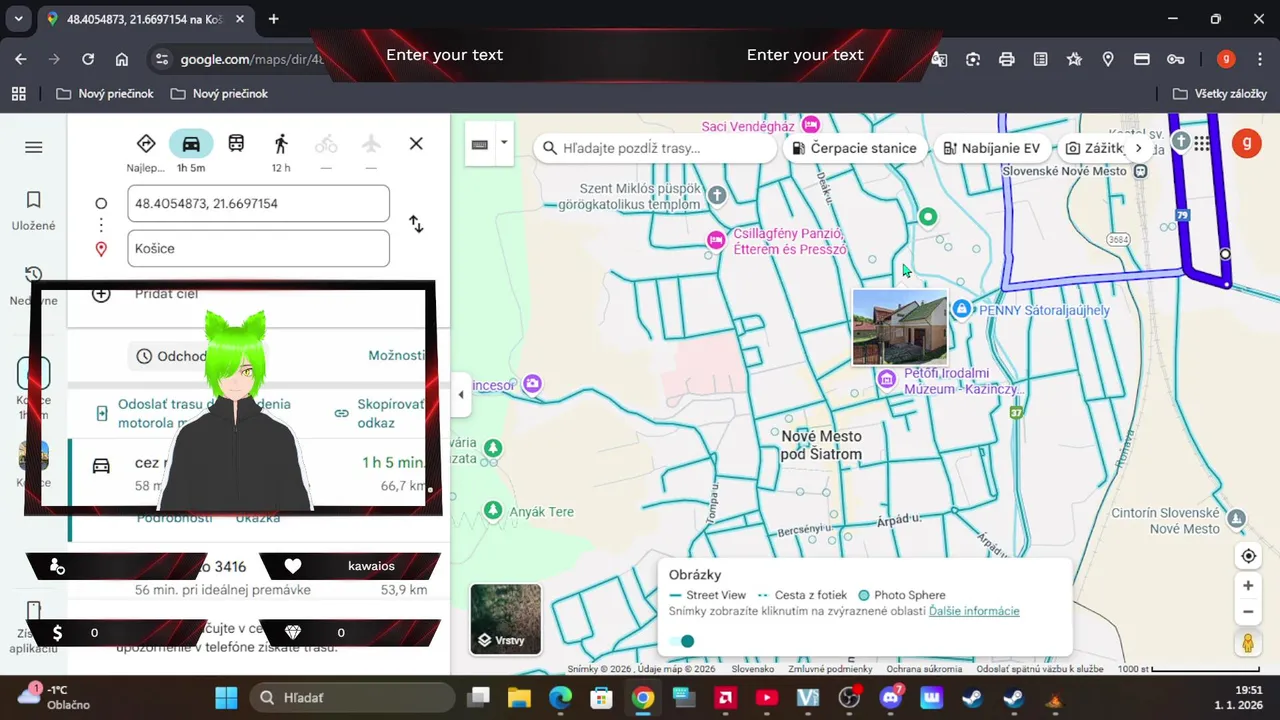The width and height of the screenshot is (1280, 720).
Task: Open Všetky záložky bookmarks folder
Action: tap(1220, 93)
